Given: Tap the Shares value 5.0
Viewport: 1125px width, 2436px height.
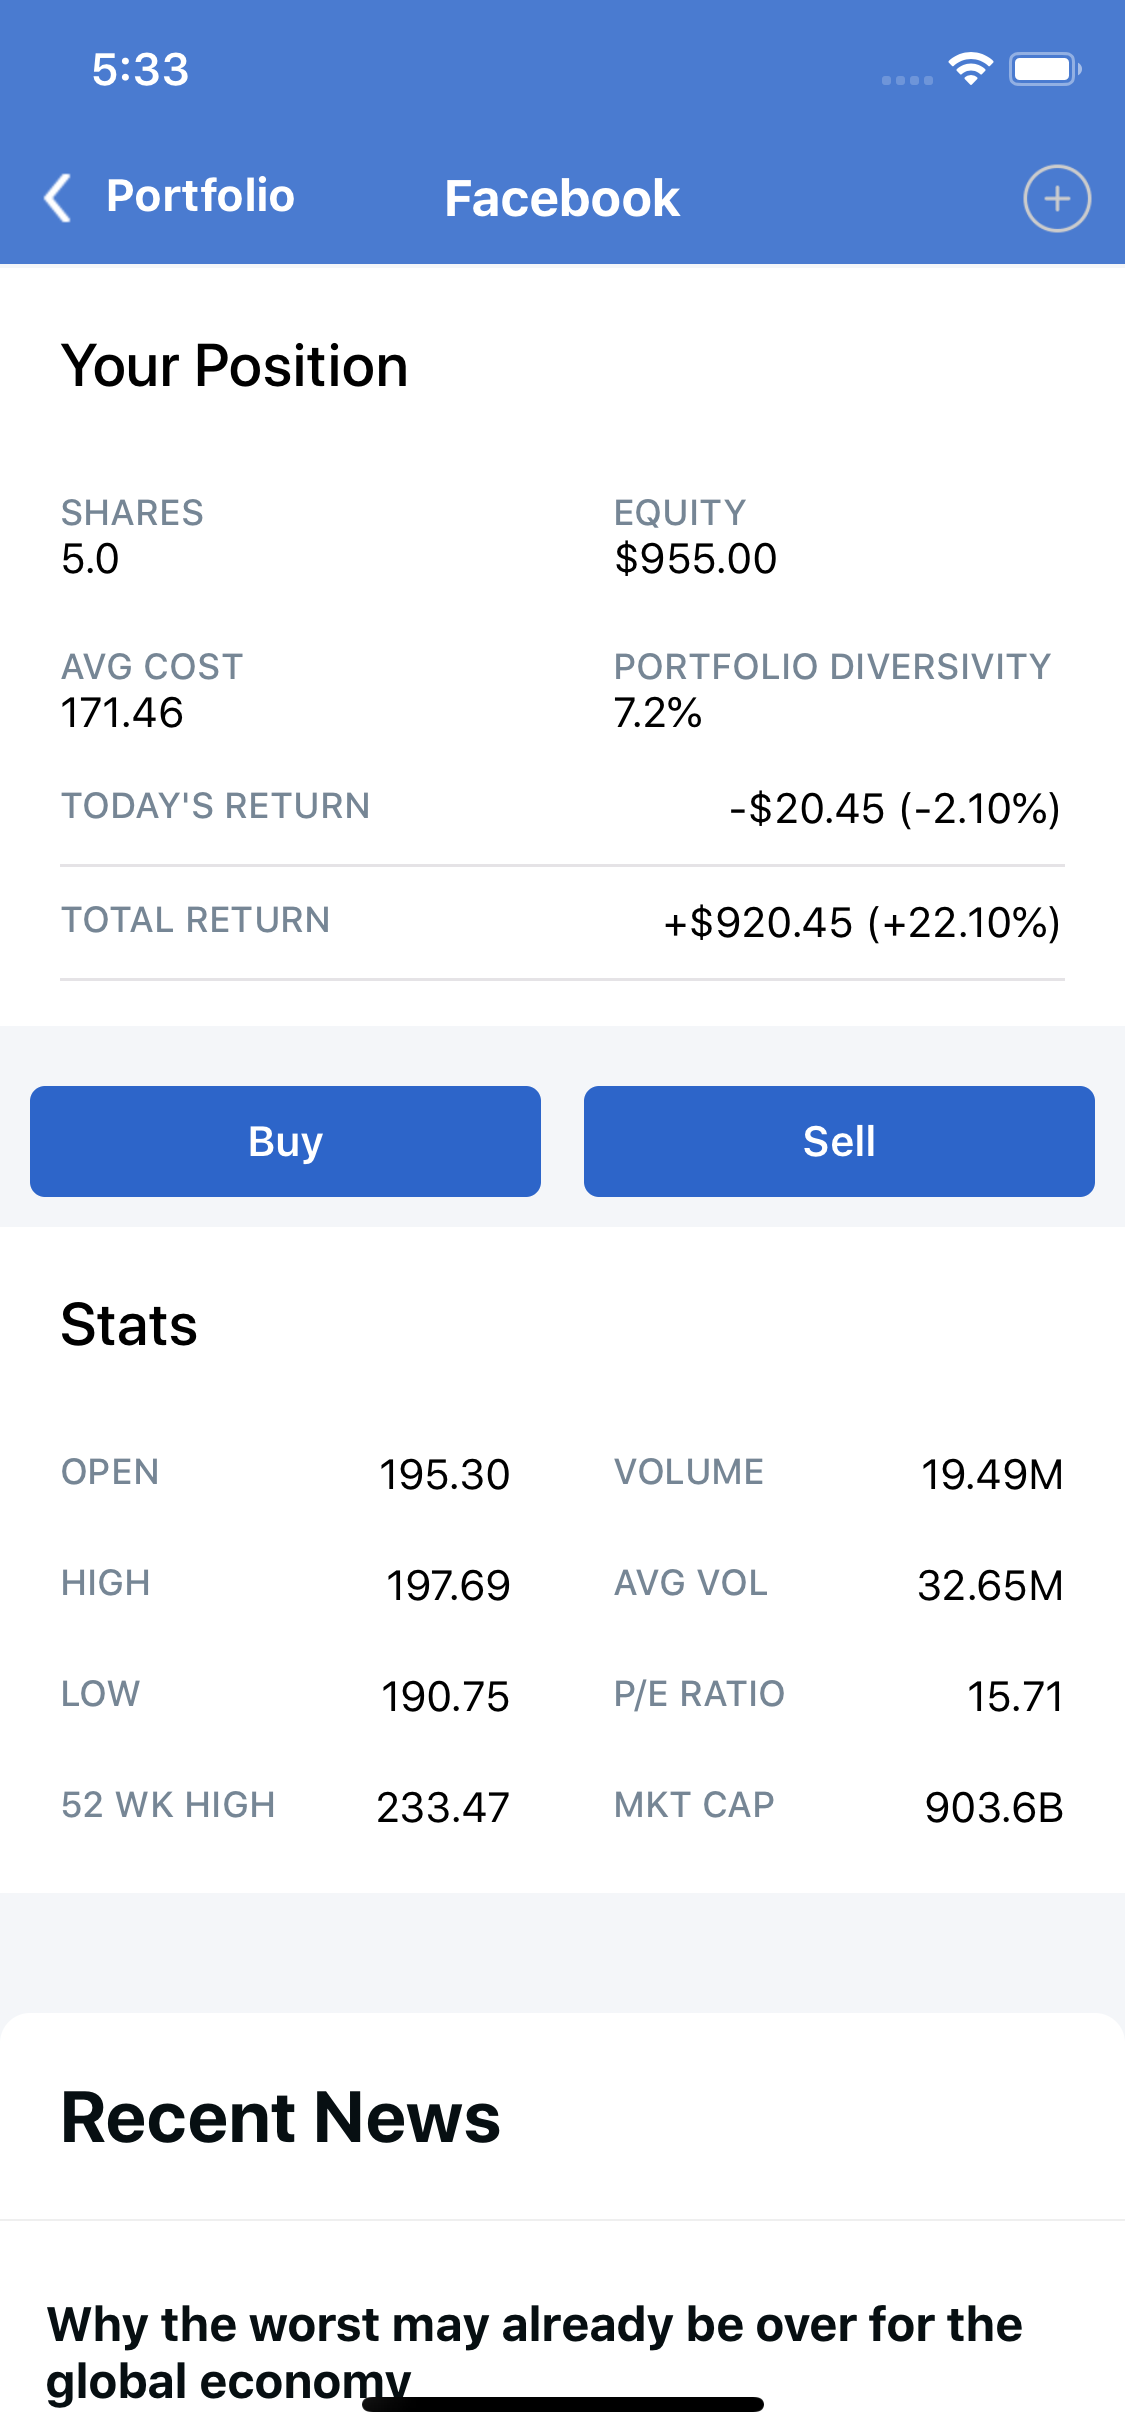Looking at the screenshot, I should (90, 558).
